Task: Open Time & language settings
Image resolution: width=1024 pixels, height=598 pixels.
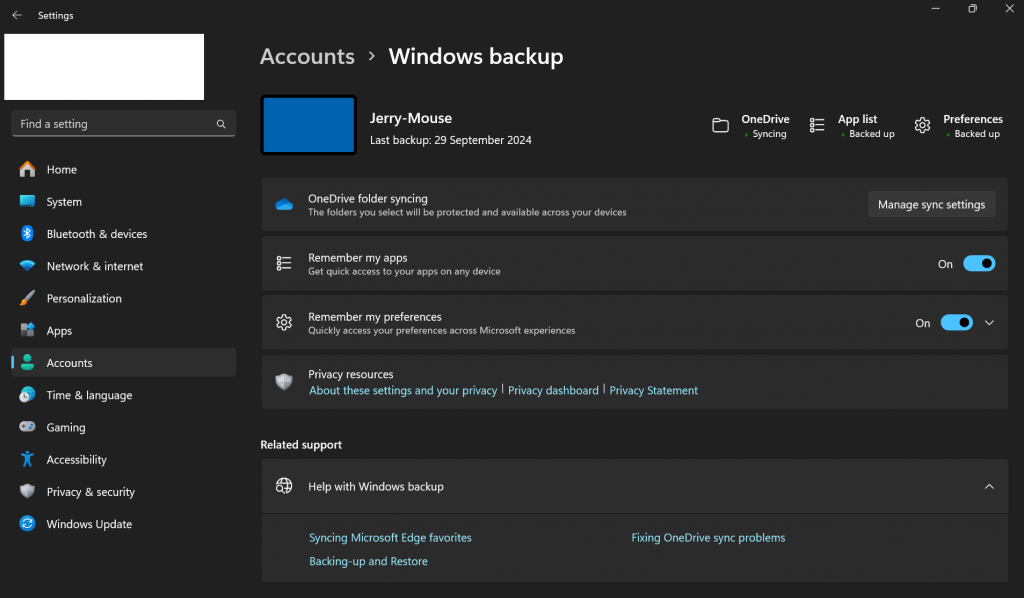Action: pyautogui.click(x=123, y=394)
